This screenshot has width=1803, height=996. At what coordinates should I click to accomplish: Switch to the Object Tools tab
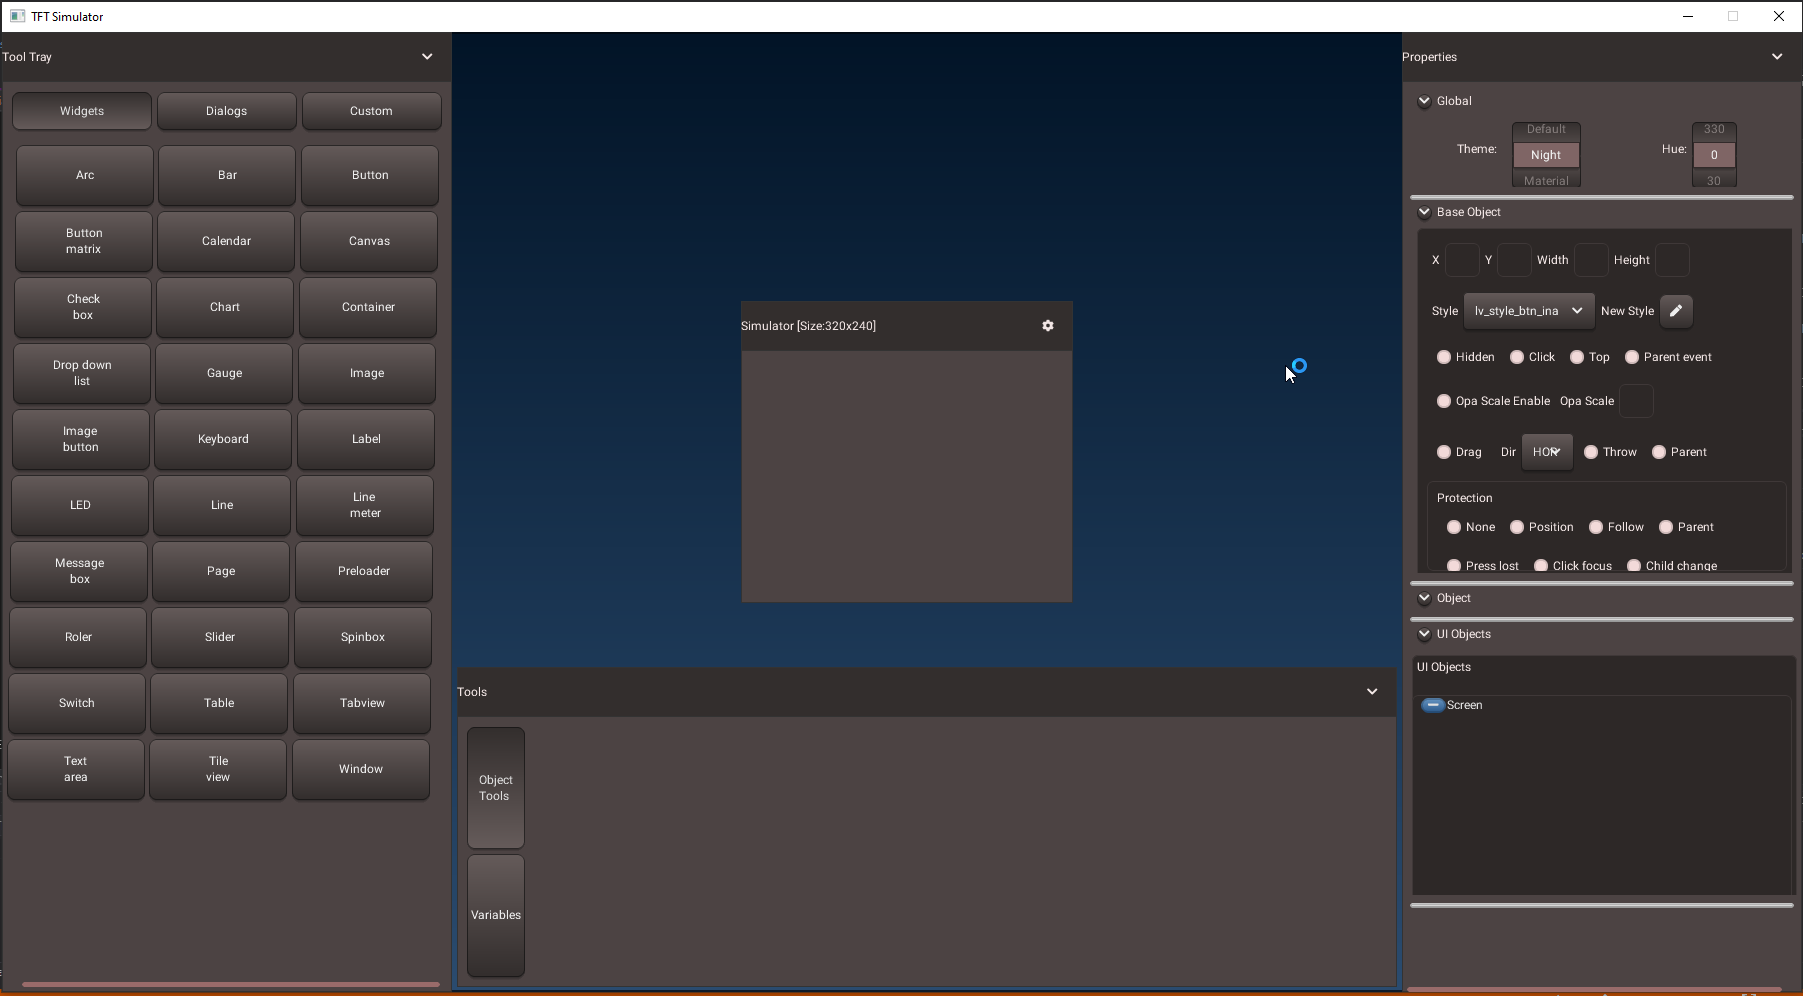click(x=495, y=788)
